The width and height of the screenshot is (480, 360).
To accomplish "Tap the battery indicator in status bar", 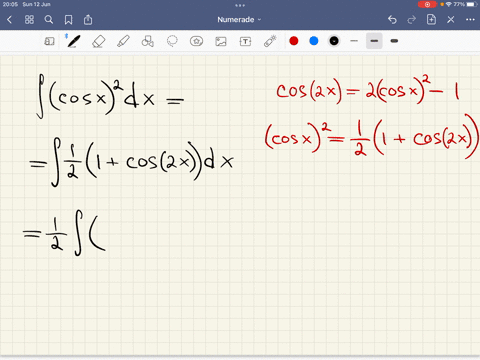I will click(472, 4).
